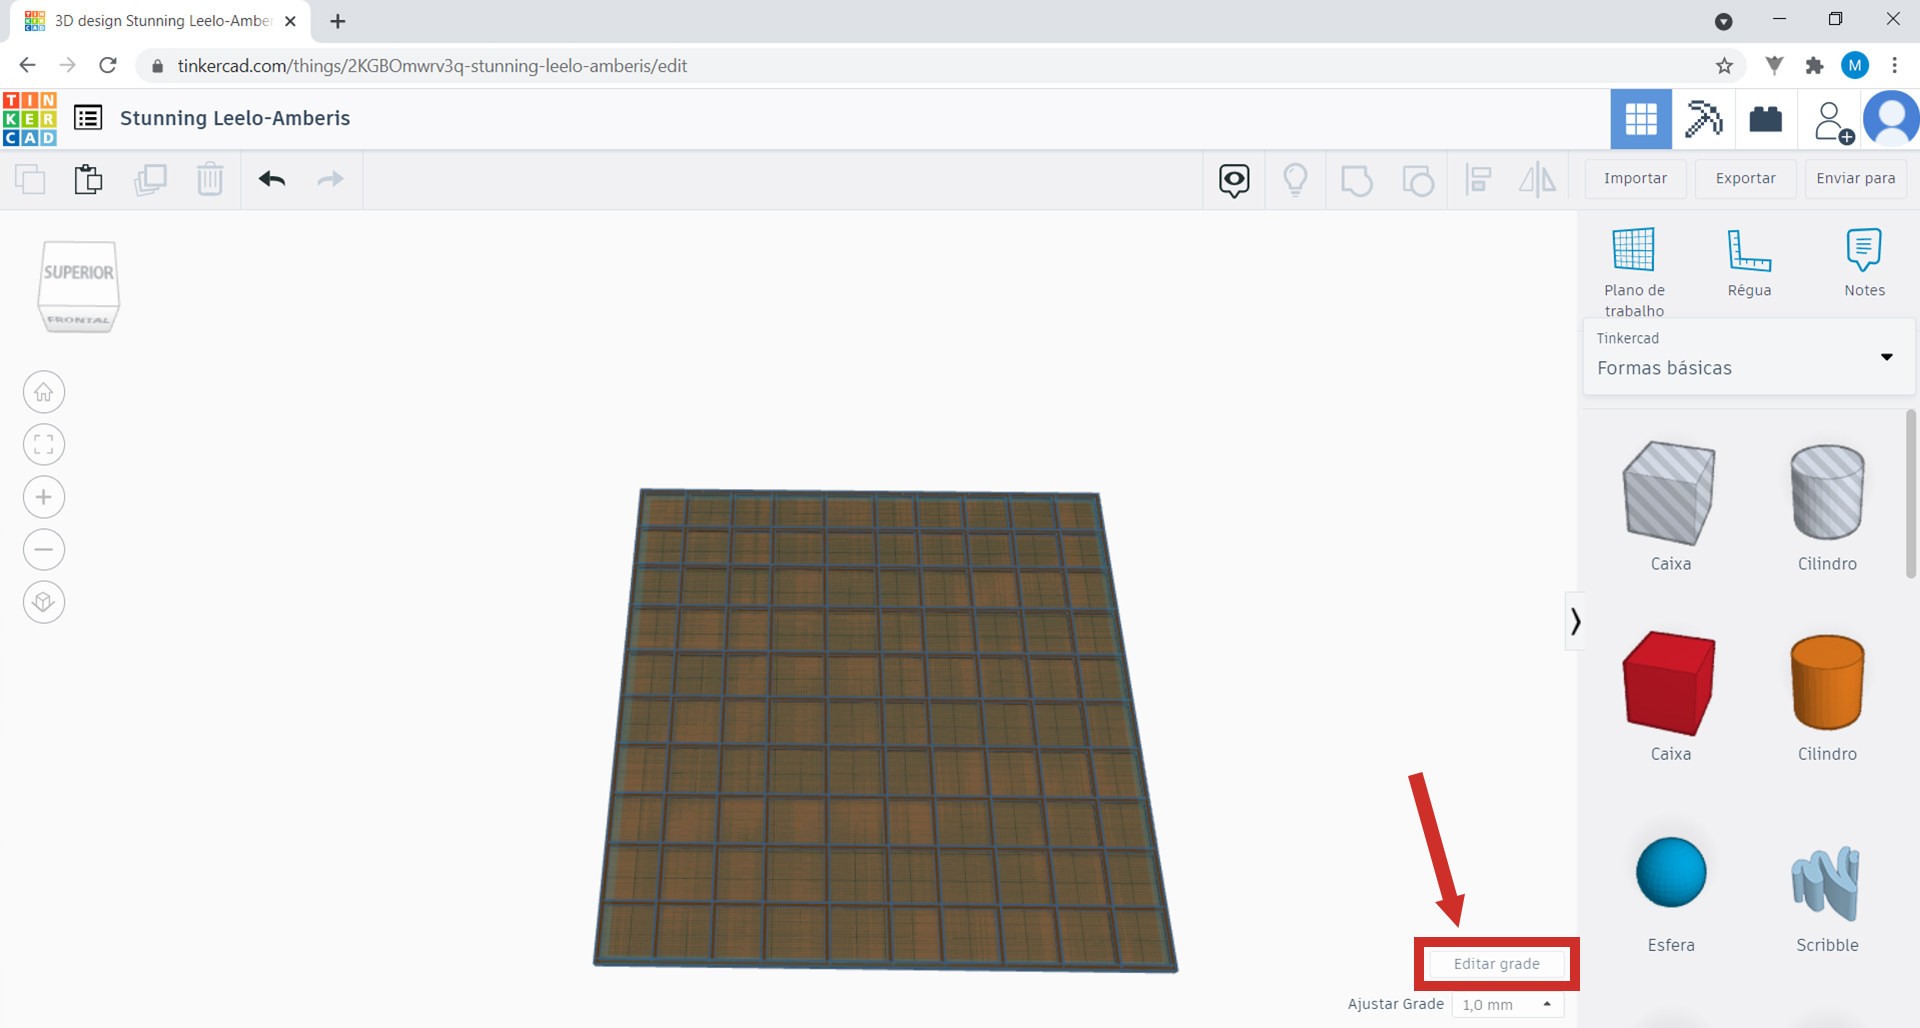Switch the orthographic perspective cube icon
The image size is (1920, 1028).
pyautogui.click(x=44, y=602)
